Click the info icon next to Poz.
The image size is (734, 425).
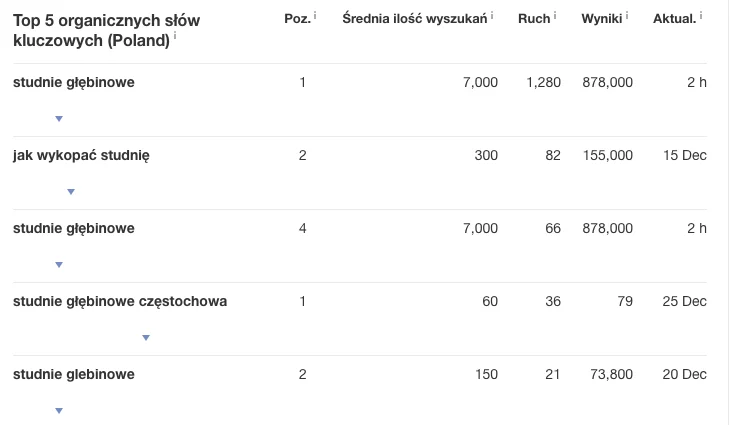[315, 16]
